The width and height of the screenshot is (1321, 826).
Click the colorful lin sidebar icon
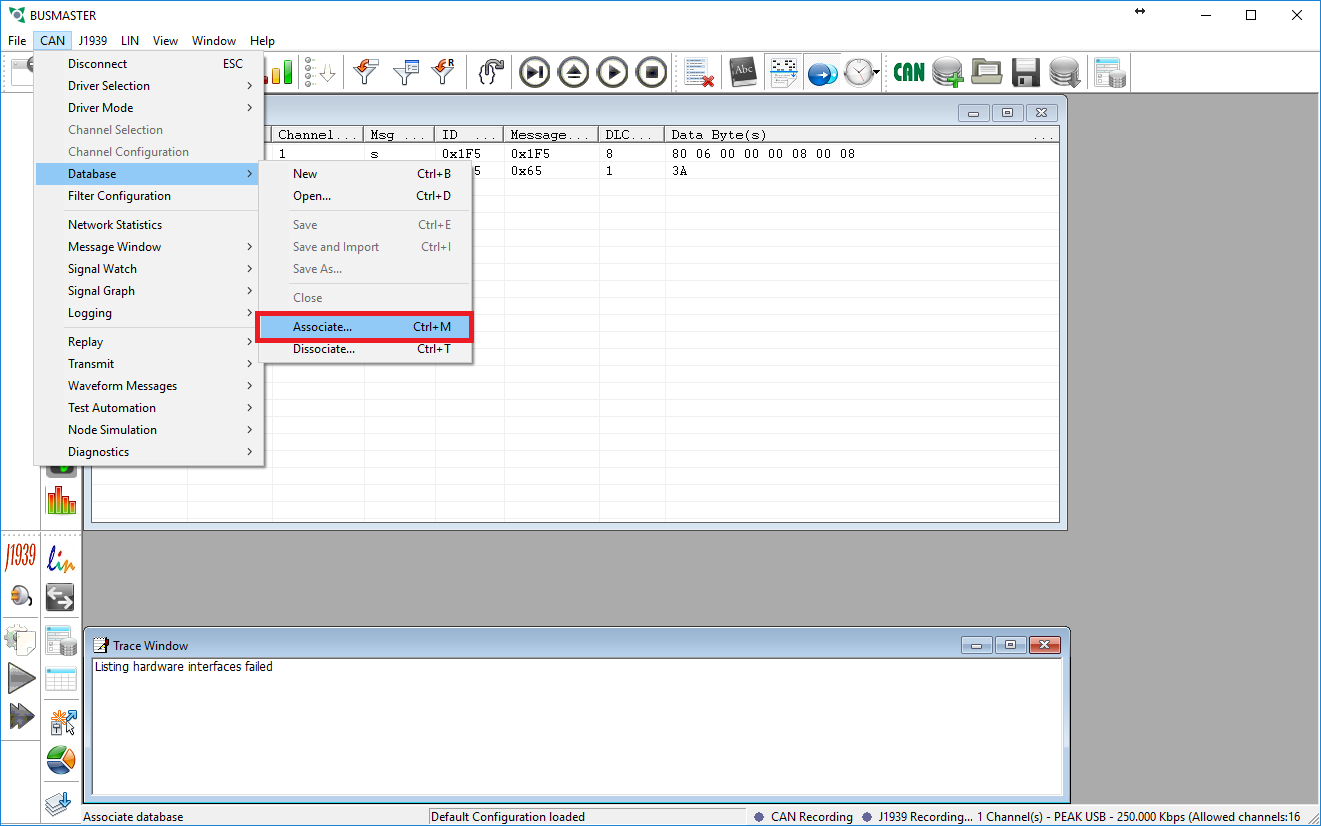coord(61,557)
